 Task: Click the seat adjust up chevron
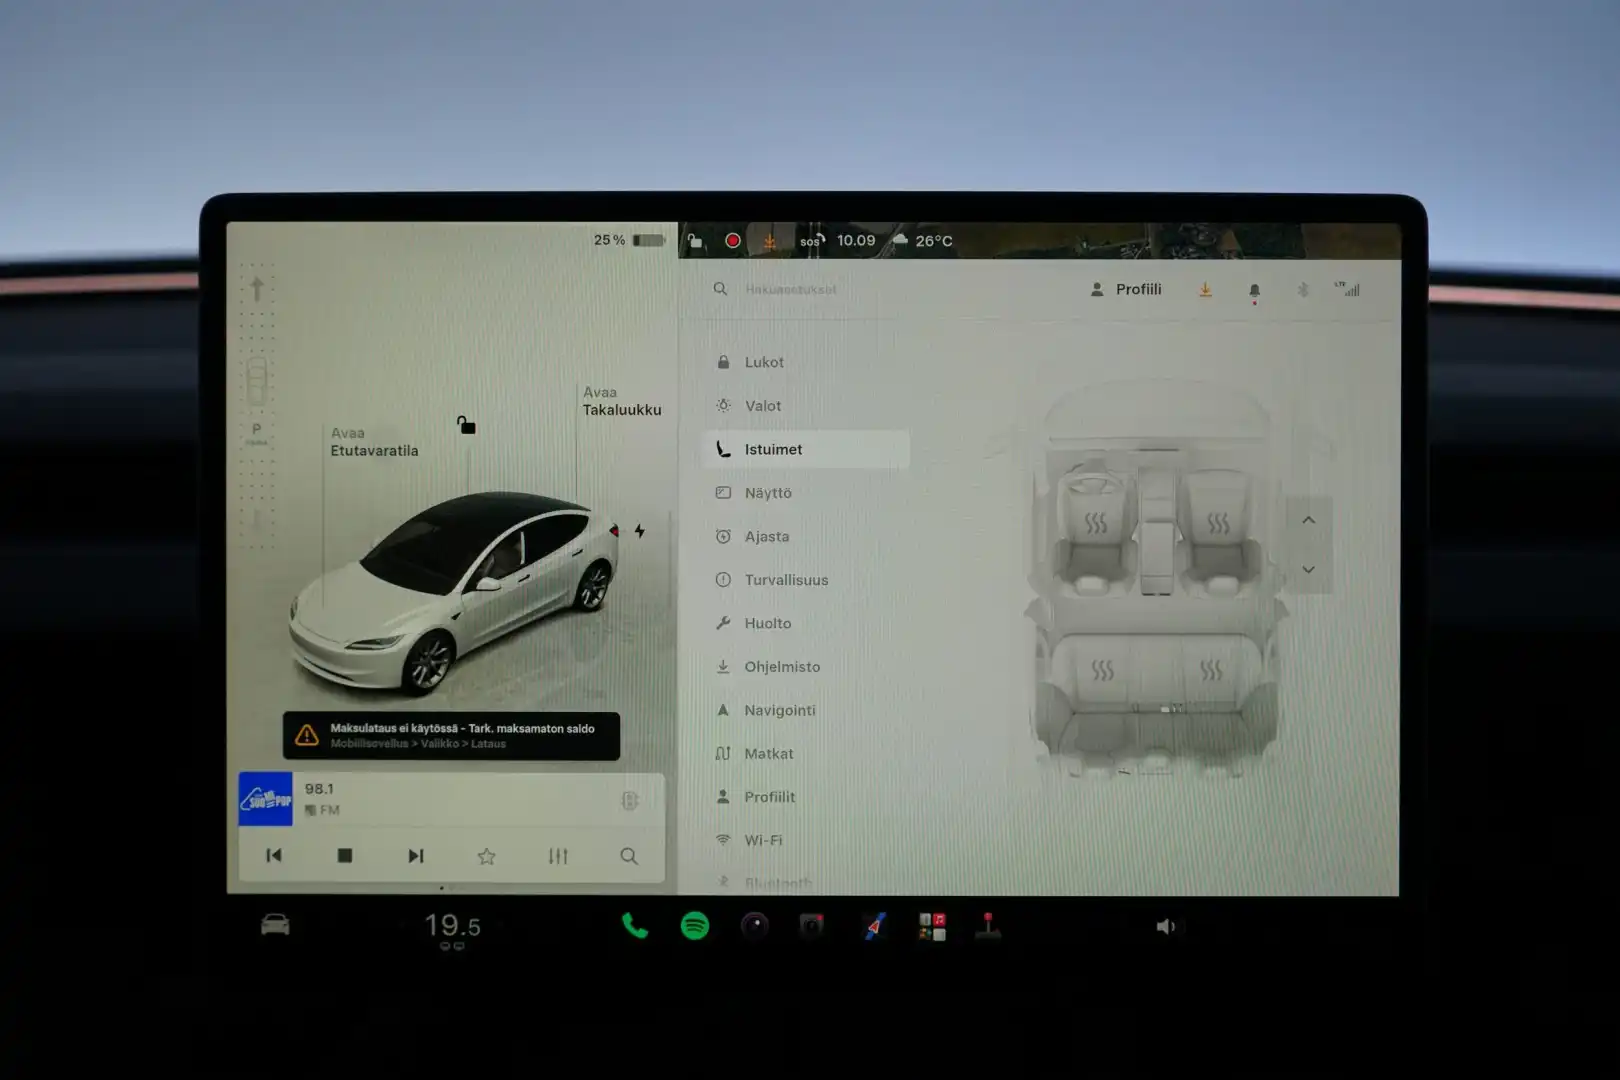pos(1308,520)
